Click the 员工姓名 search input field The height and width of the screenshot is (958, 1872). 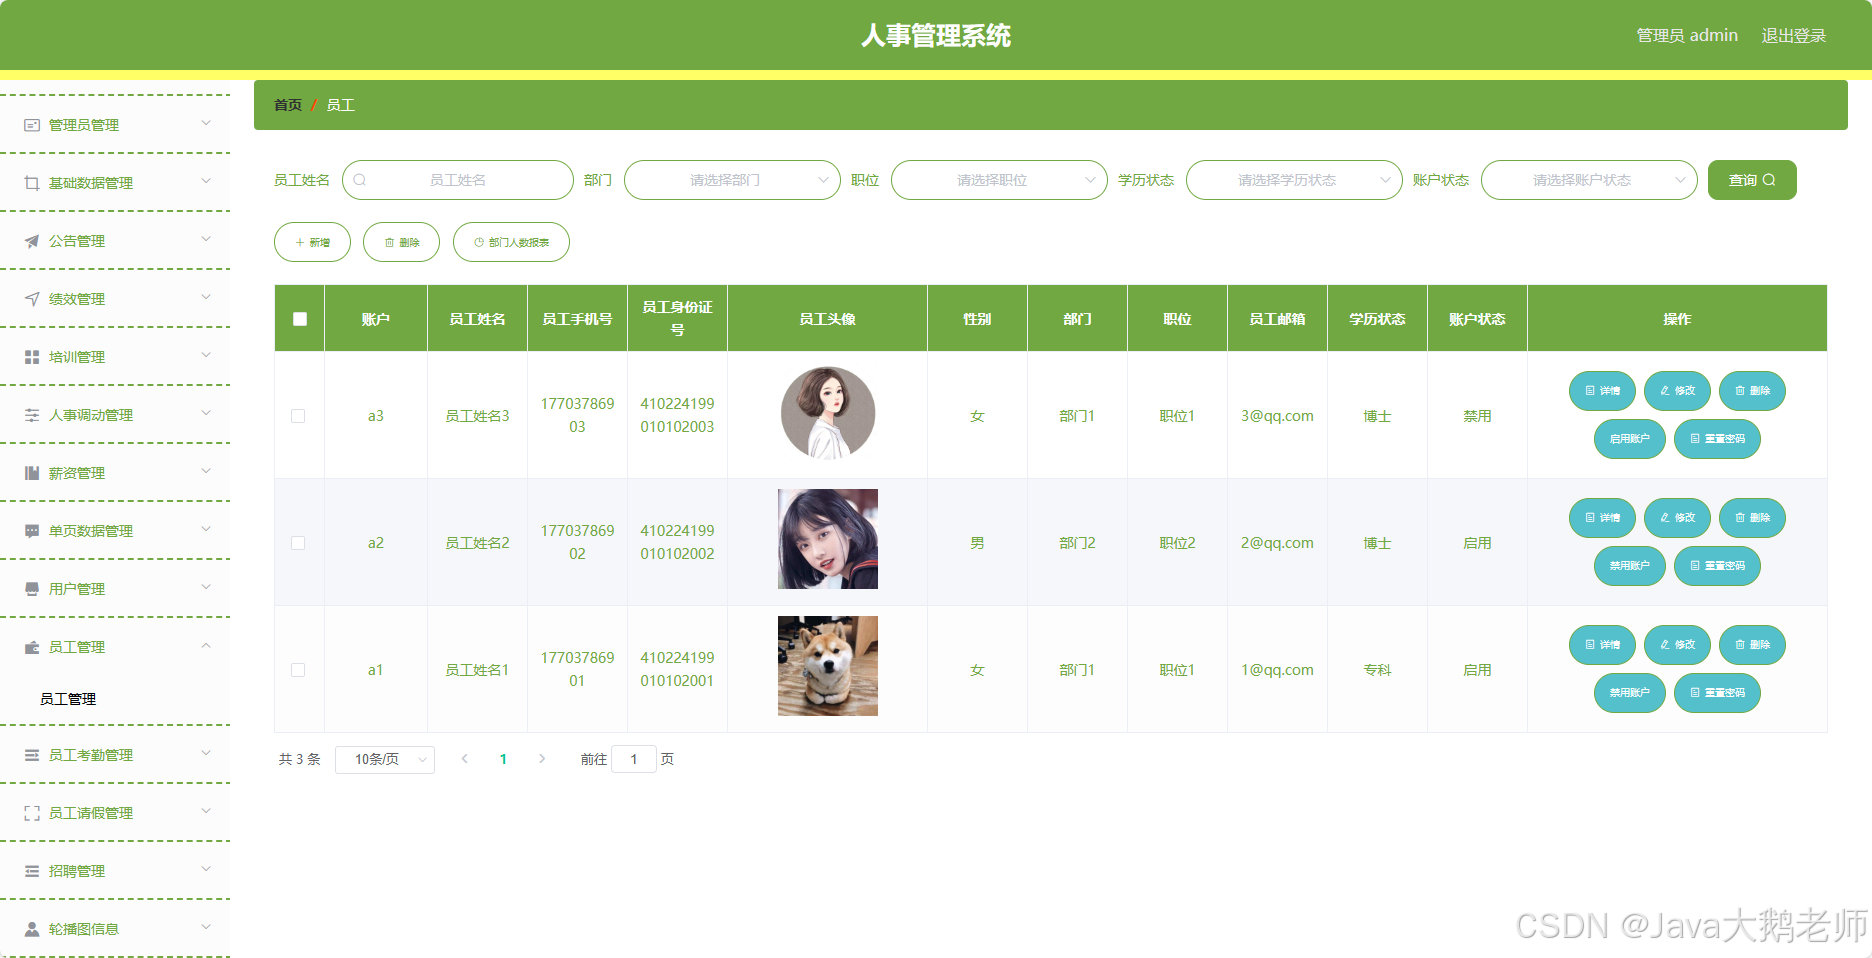point(458,180)
